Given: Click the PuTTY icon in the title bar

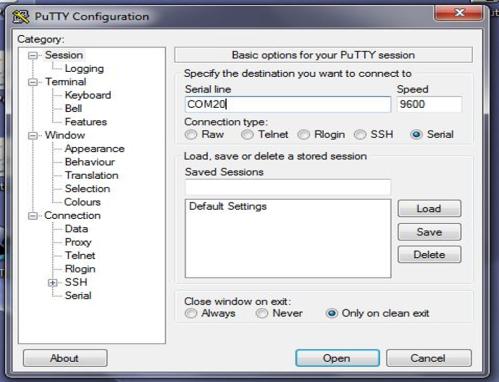Looking at the screenshot, I should [x=20, y=17].
